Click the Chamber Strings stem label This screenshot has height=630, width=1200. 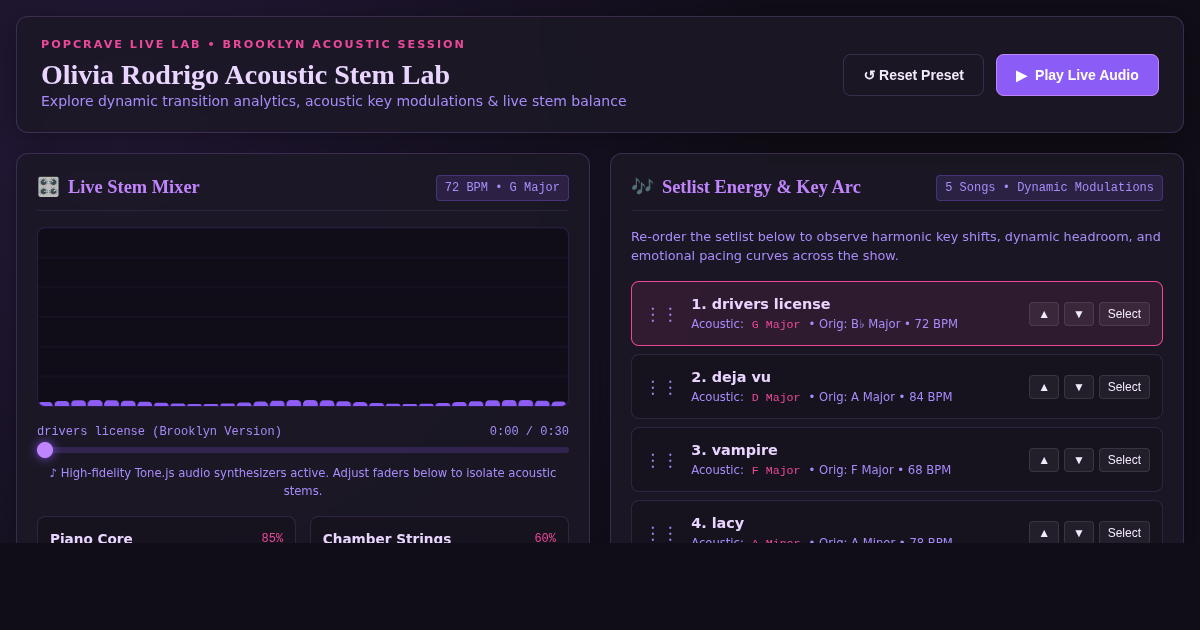click(387, 538)
